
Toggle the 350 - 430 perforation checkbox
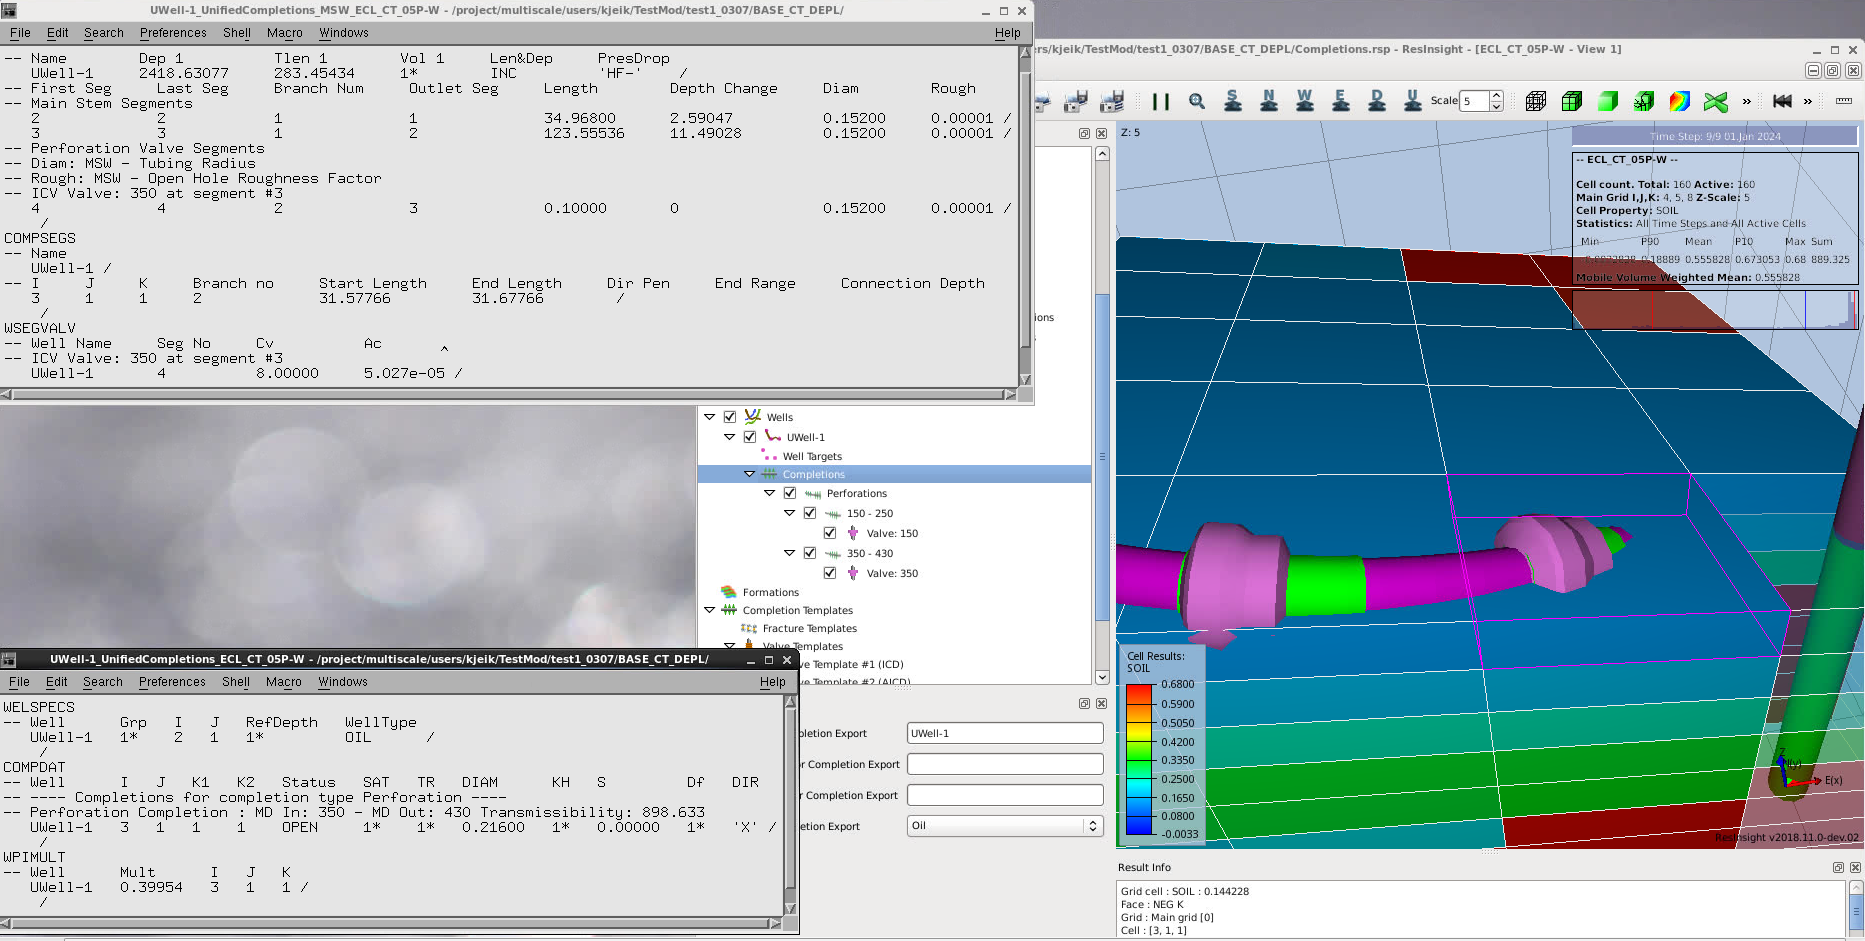[810, 553]
